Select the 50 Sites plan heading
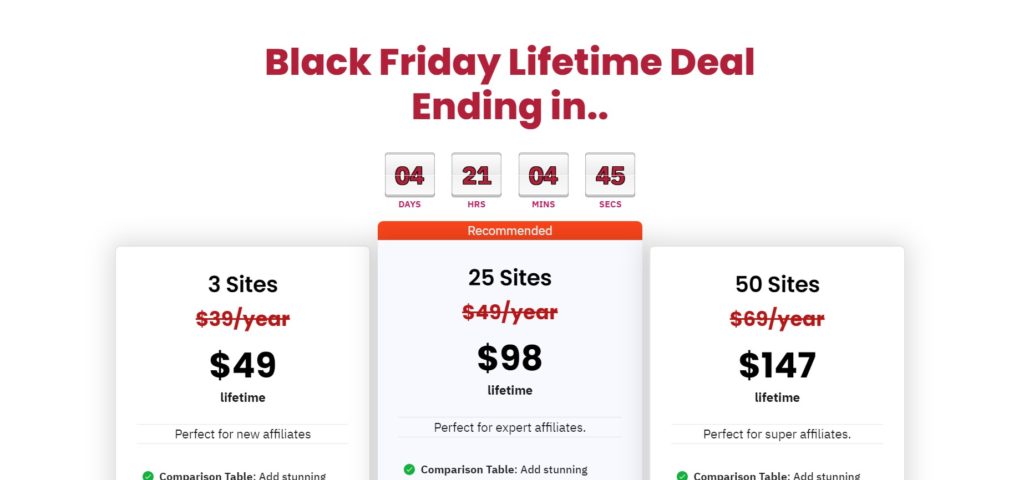The height and width of the screenshot is (480, 1024). click(777, 284)
